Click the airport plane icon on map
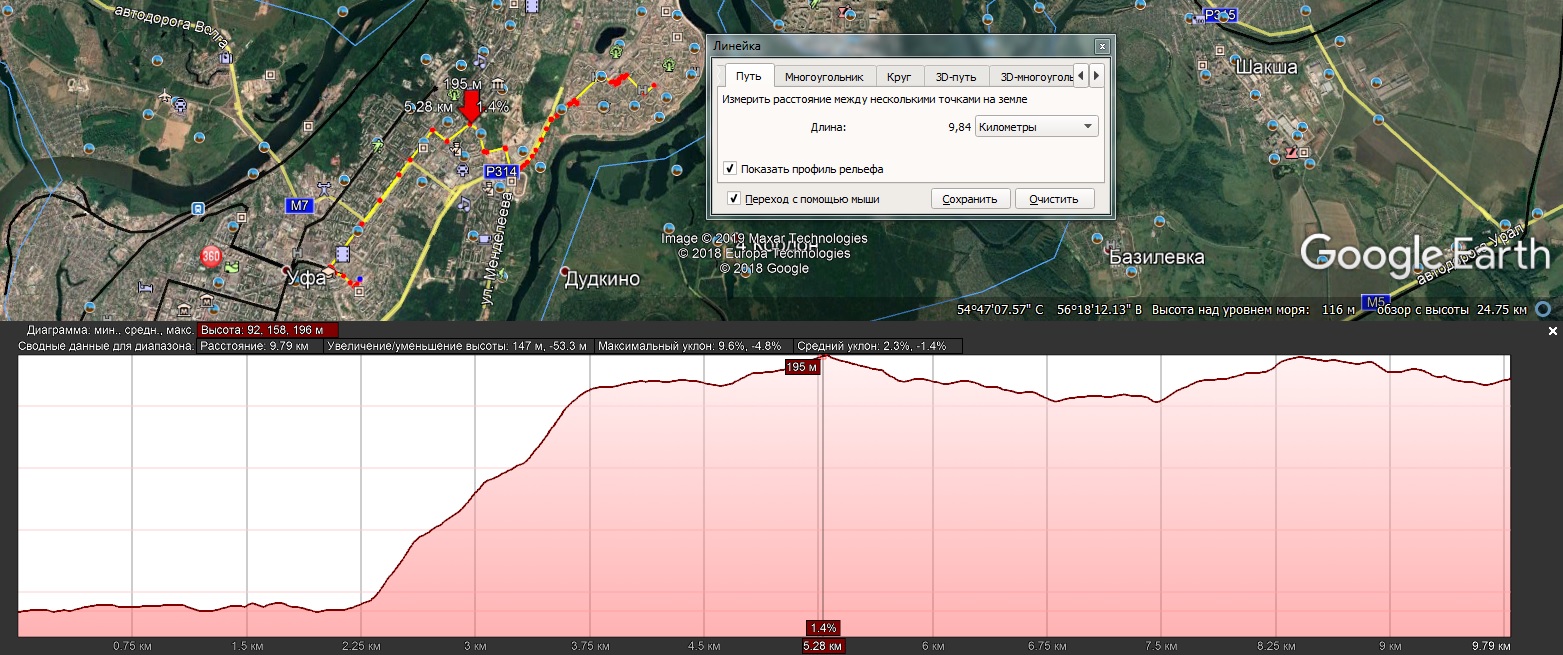 point(165,95)
